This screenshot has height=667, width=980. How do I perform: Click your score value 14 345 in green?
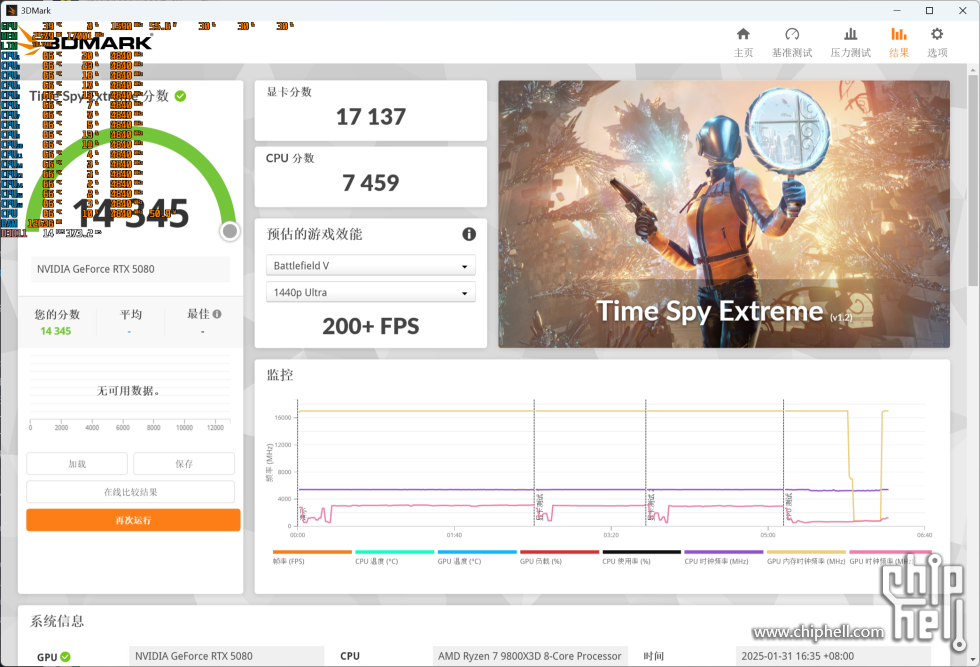(x=56, y=331)
